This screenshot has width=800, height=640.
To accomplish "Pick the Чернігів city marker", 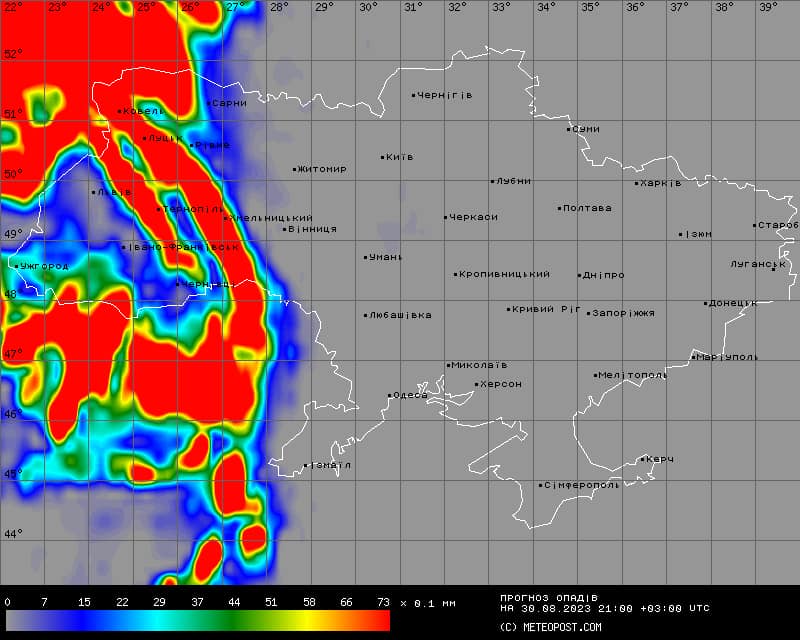I will pyautogui.click(x=414, y=96).
